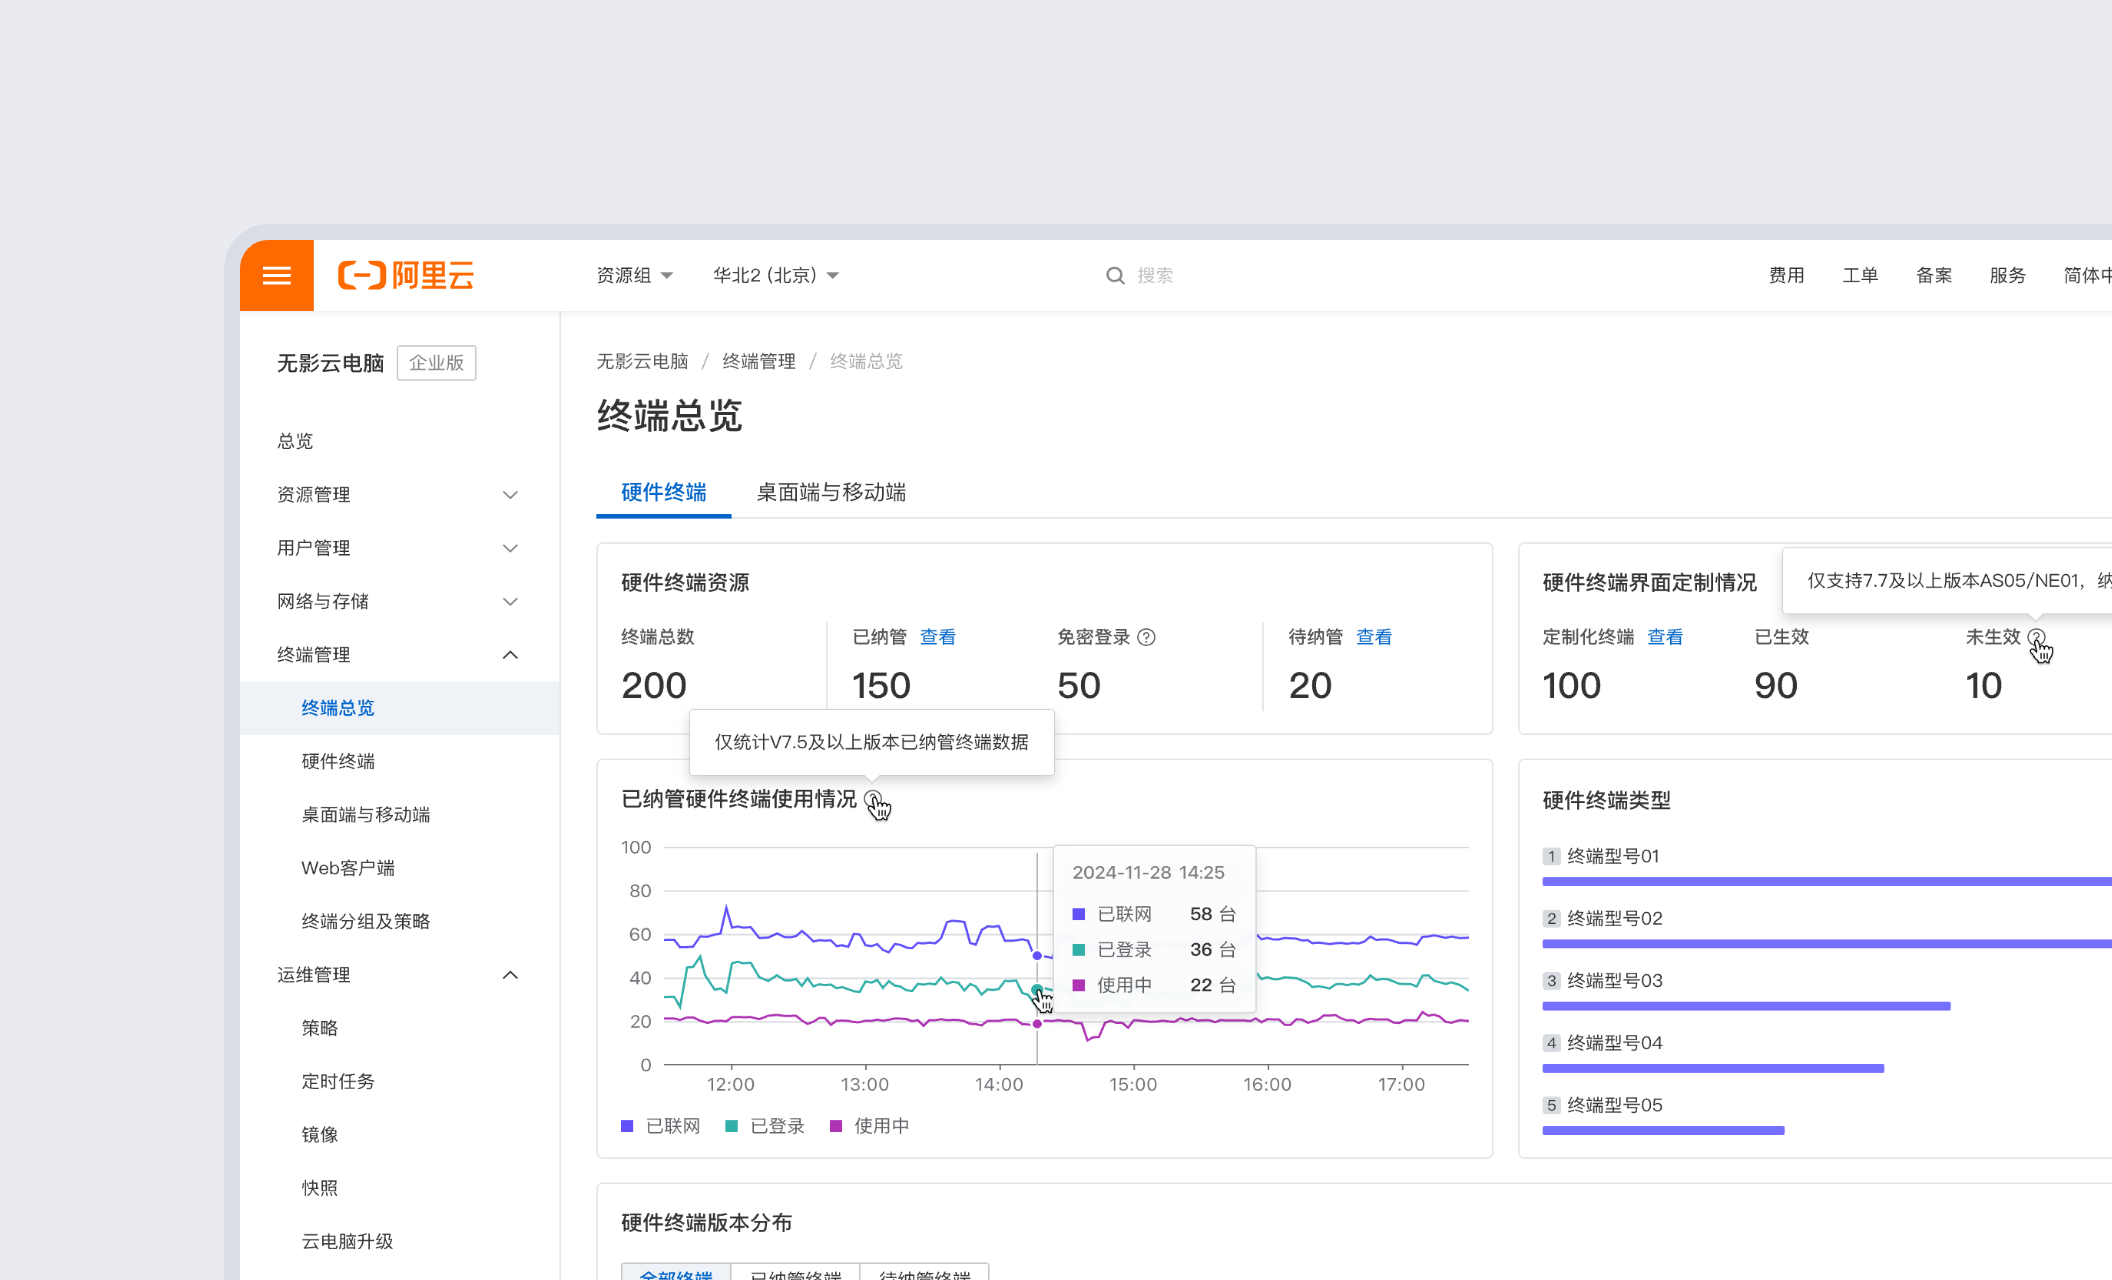Viewport: 2112px width, 1280px height.
Task: Open 镜像 in sidebar
Action: coord(399,1135)
